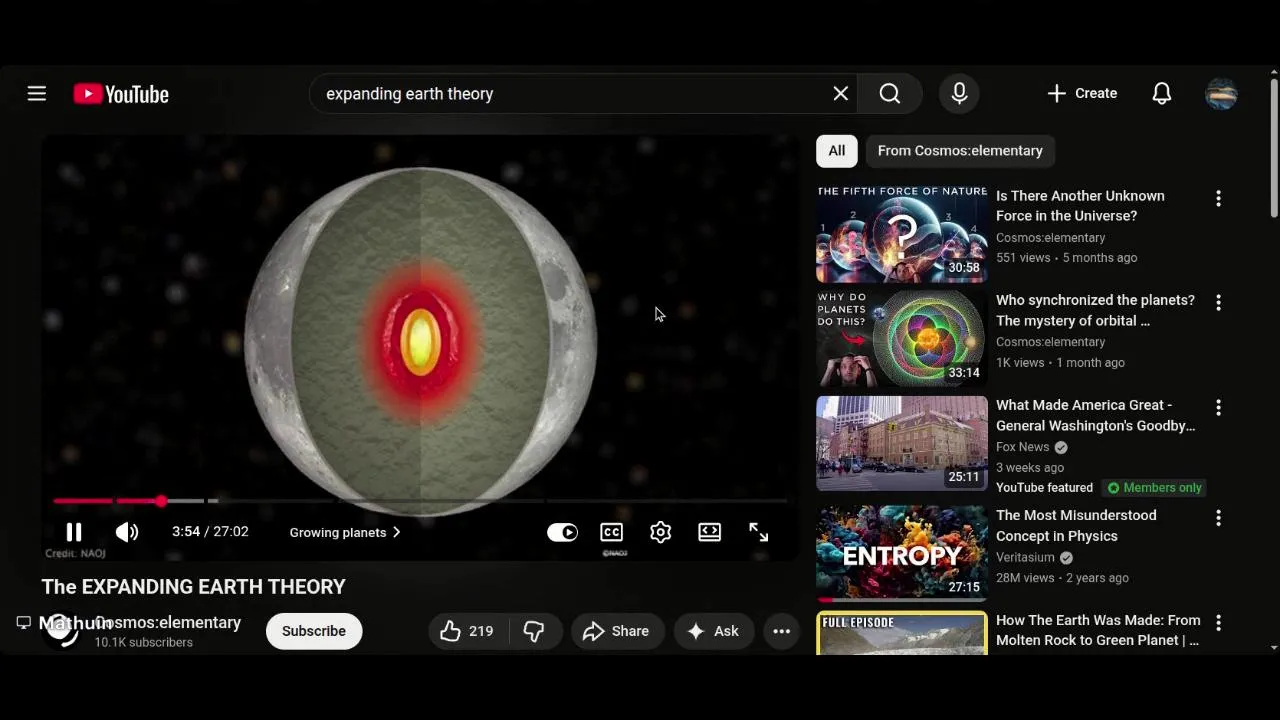Select From Cosmos:elementary filter chip
The image size is (1280, 720).
pos(960,151)
